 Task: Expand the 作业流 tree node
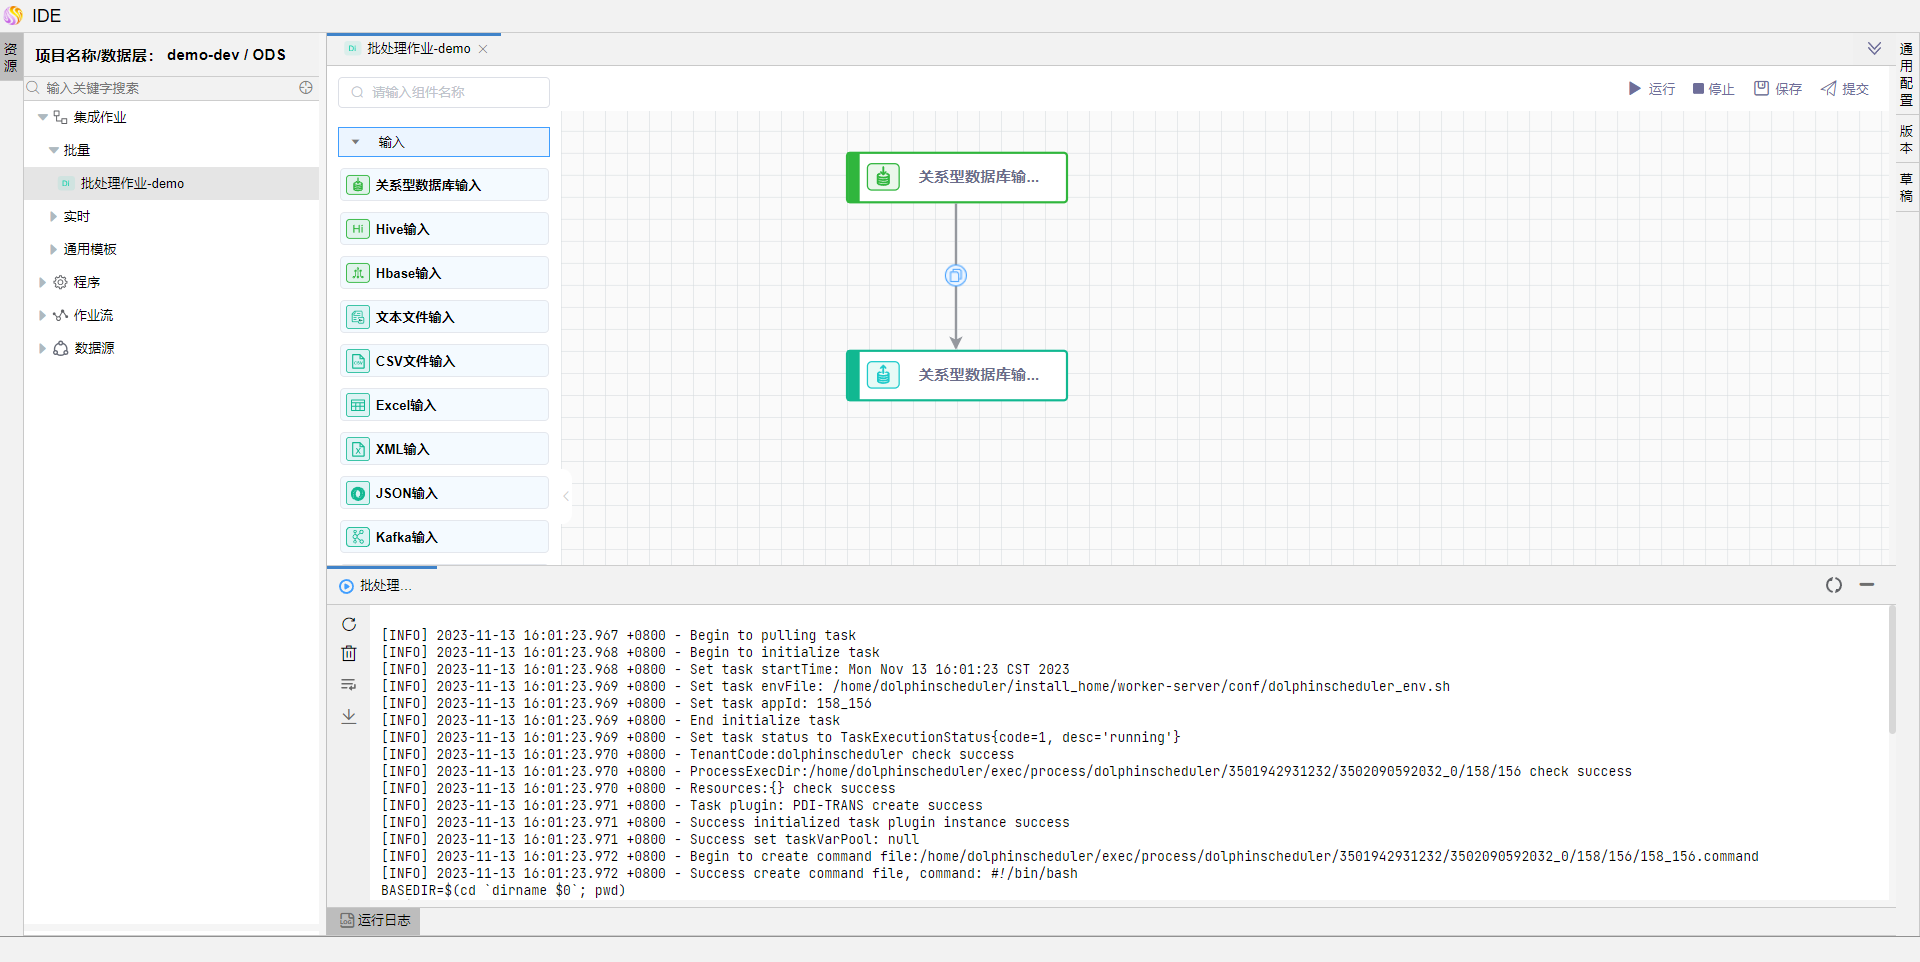[42, 315]
